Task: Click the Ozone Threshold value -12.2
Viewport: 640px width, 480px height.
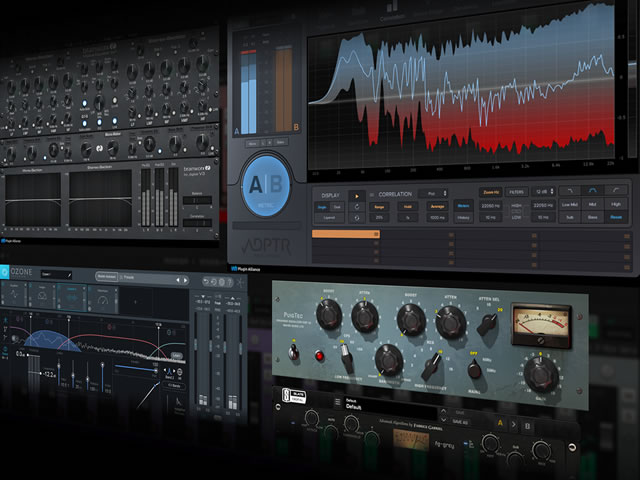Action: 49,374
